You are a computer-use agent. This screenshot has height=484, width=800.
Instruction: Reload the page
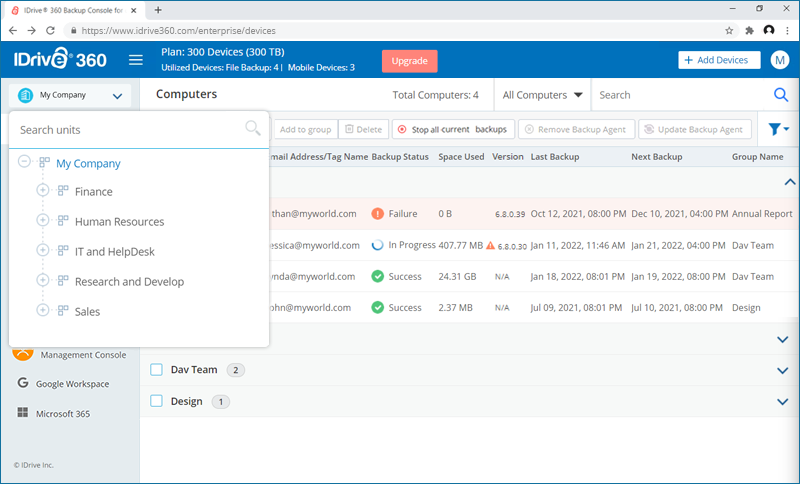(50, 31)
